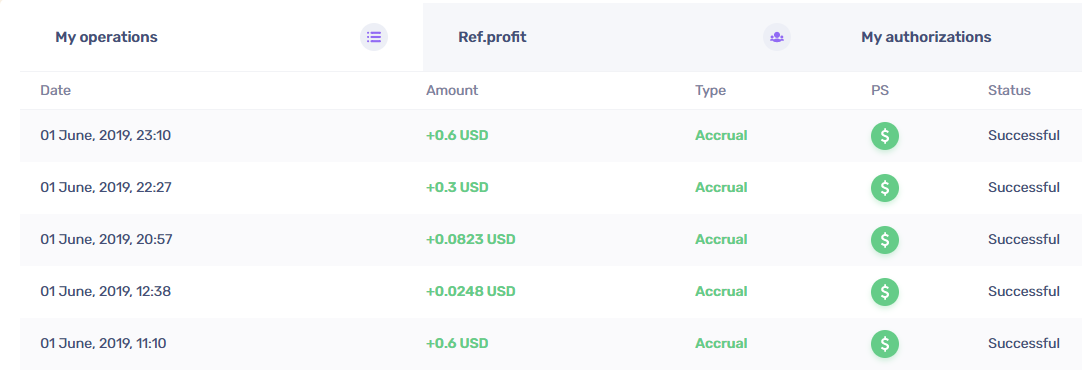Click Accrual in the 11:10 row
The width and height of the screenshot is (1082, 371).
click(x=721, y=343)
